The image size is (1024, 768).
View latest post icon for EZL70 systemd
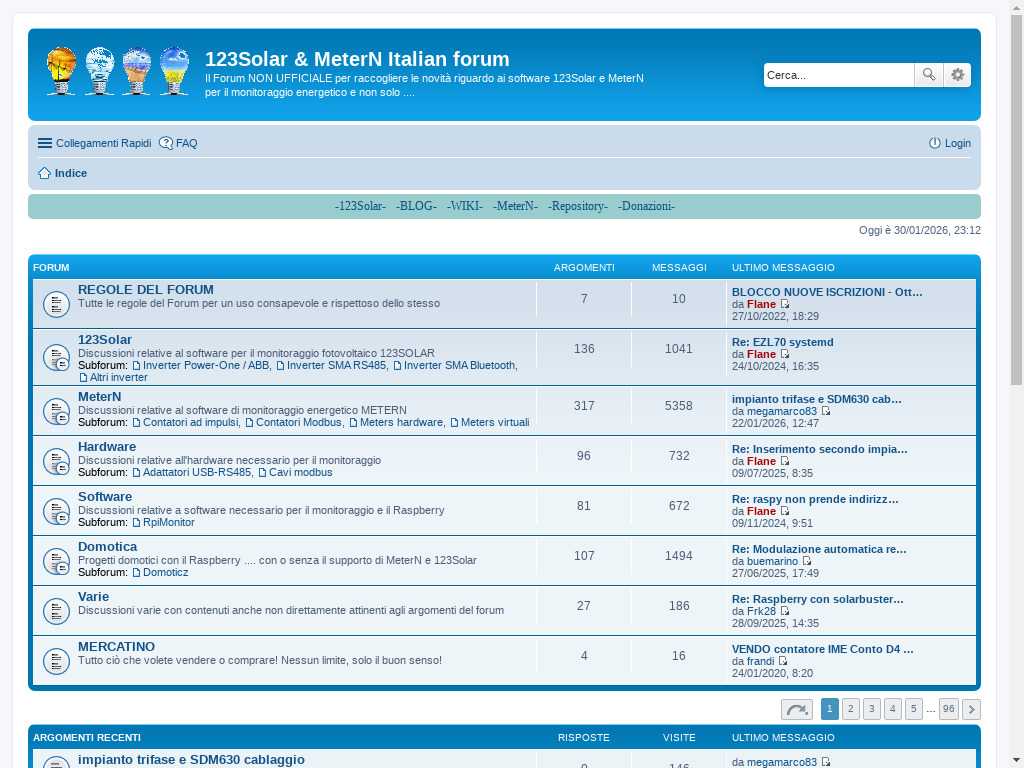click(x=785, y=354)
